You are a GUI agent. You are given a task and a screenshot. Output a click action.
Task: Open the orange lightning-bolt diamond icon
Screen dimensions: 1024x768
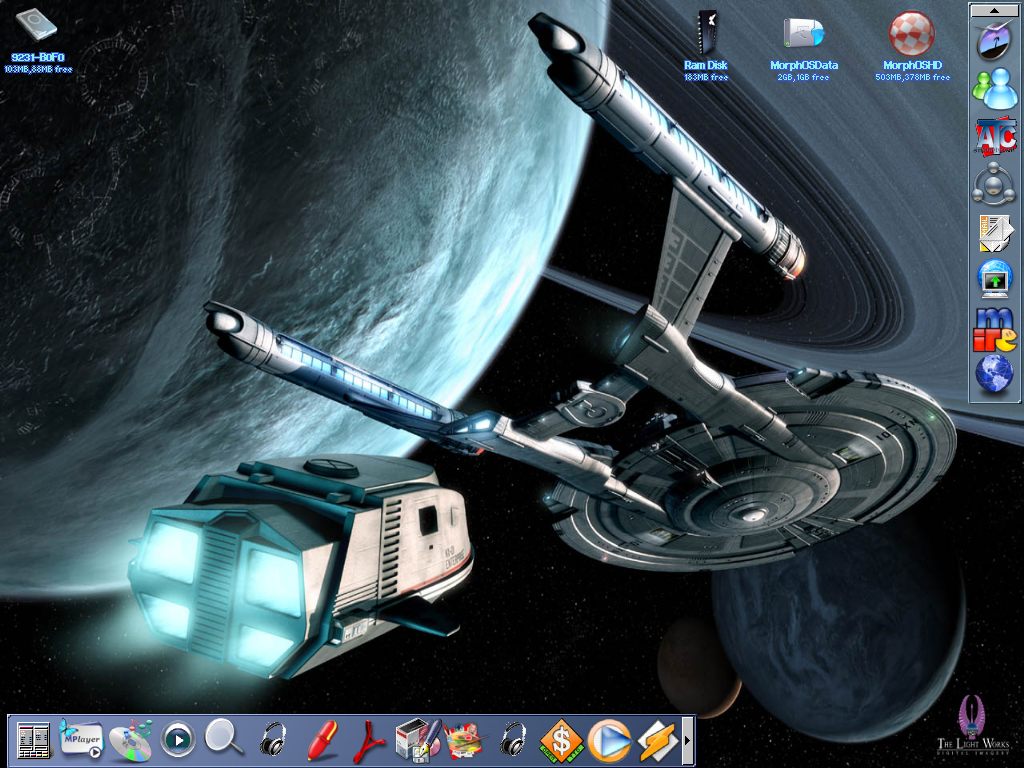pos(658,741)
